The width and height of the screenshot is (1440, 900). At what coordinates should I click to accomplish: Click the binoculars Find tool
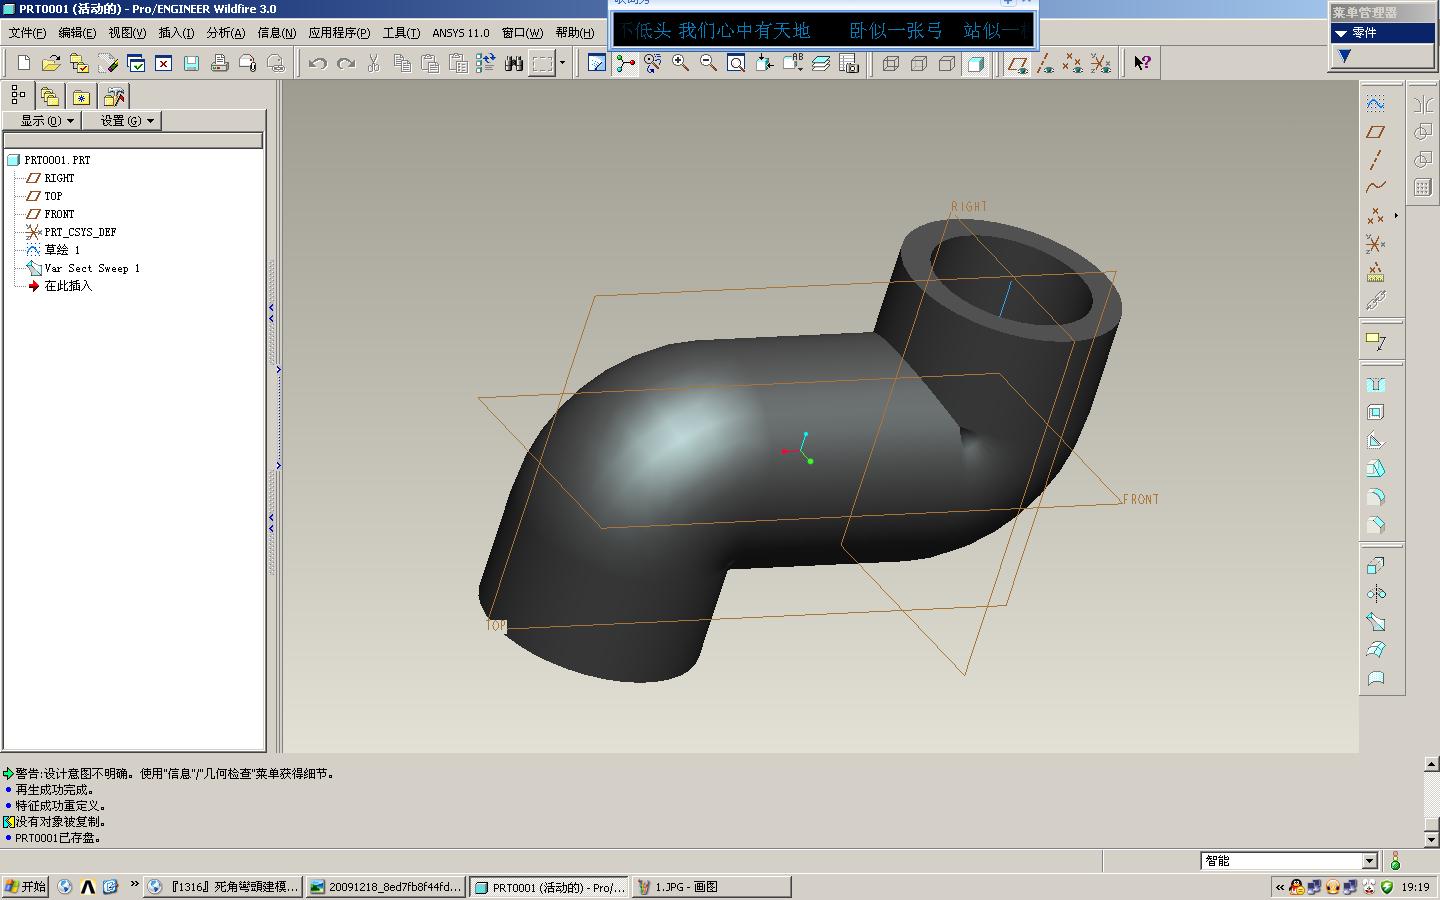click(x=514, y=63)
